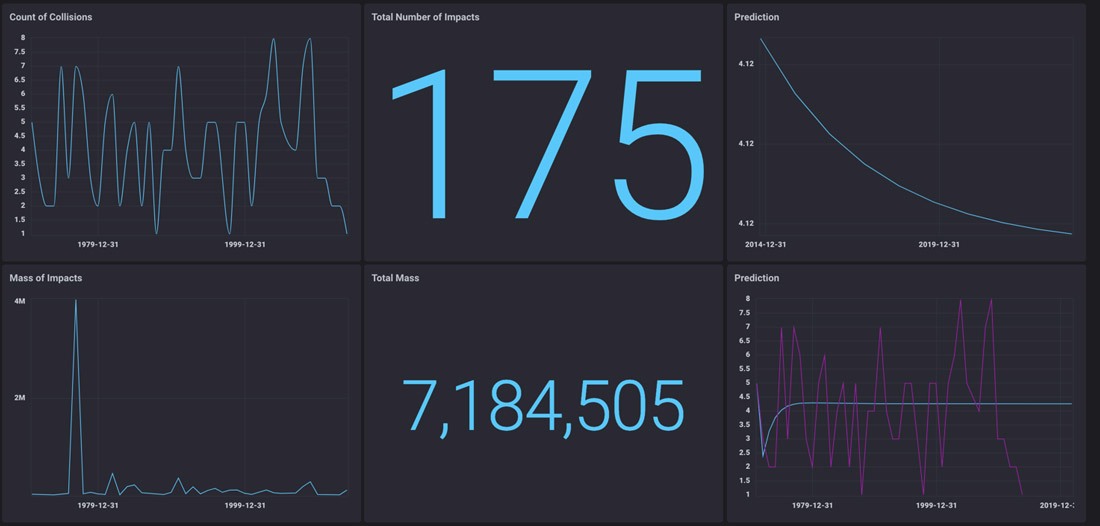Open the Mass of Impacts panel title menu
Screen dimensions: 1100x526
[x=46, y=278]
